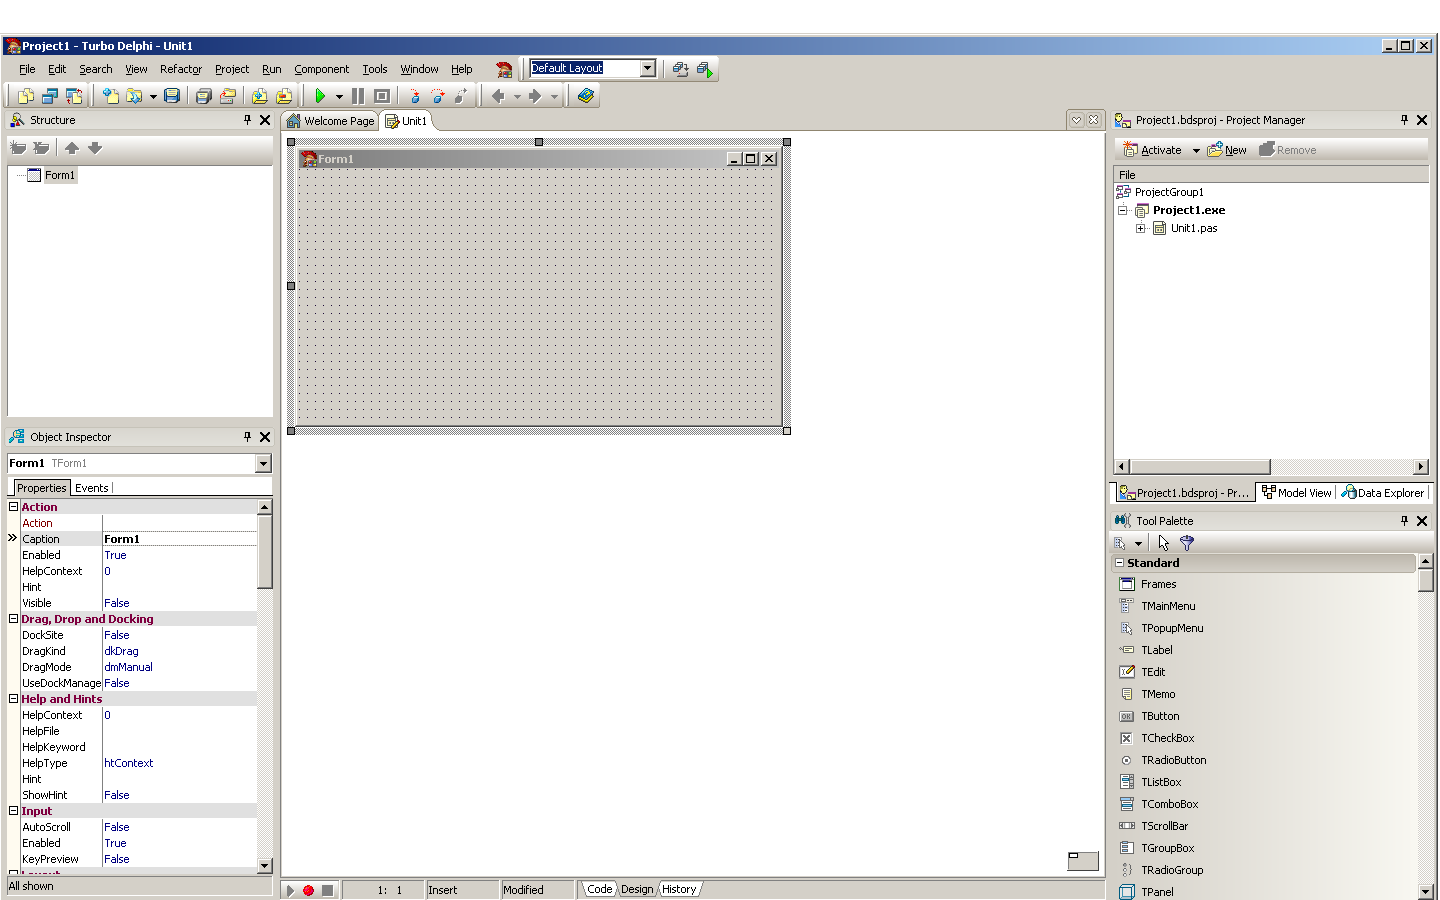Click the Open file folder icon
This screenshot has width=1440, height=900.
tap(134, 96)
